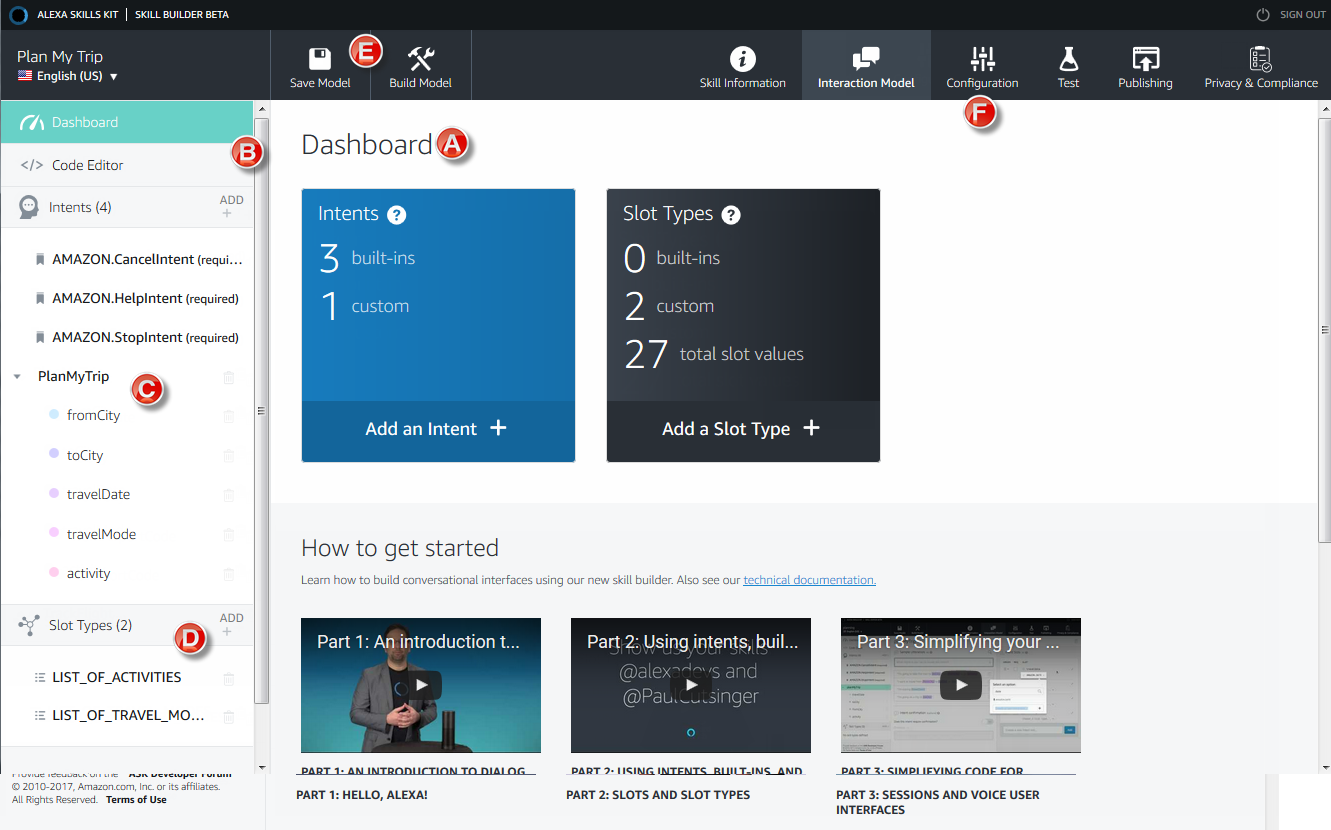Screen dimensions: 1331x830
Task: Open the technical documentation link
Action: point(809,580)
